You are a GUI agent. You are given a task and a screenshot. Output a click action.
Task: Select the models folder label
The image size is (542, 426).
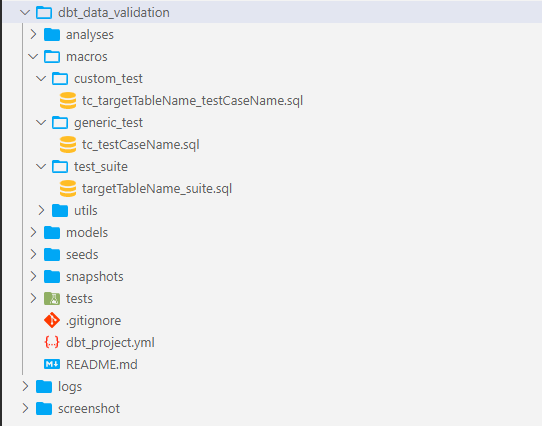pyautogui.click(x=87, y=232)
